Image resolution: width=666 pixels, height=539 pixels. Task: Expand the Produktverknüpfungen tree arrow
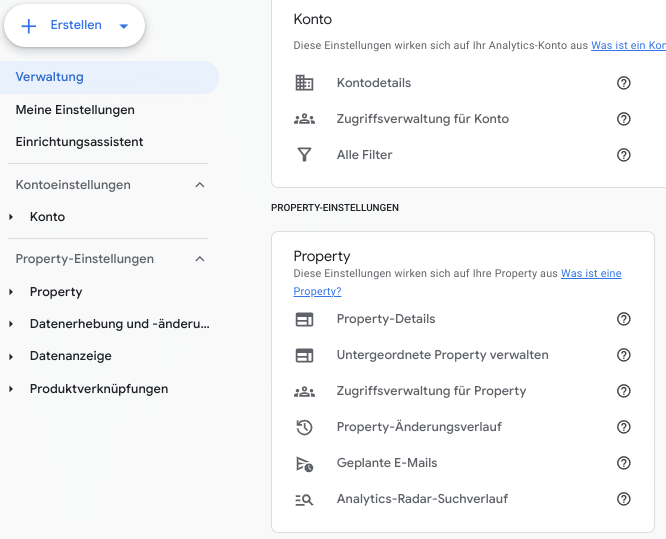[11, 389]
